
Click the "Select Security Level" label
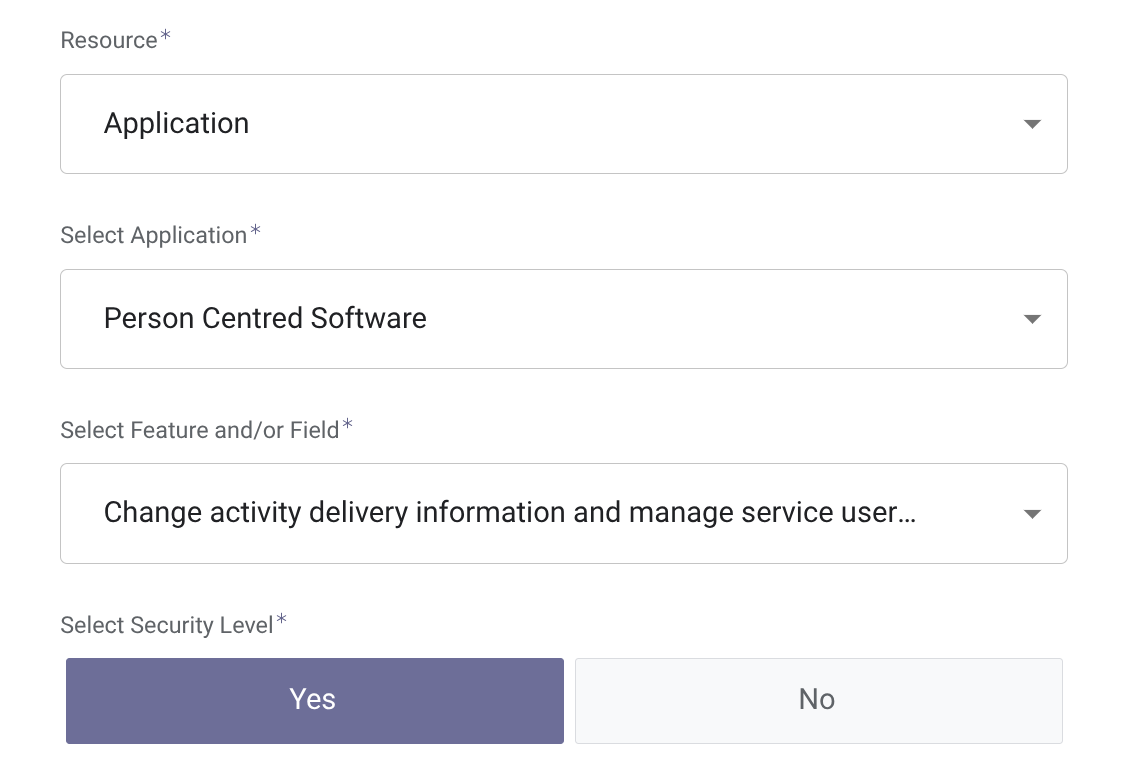click(x=166, y=625)
